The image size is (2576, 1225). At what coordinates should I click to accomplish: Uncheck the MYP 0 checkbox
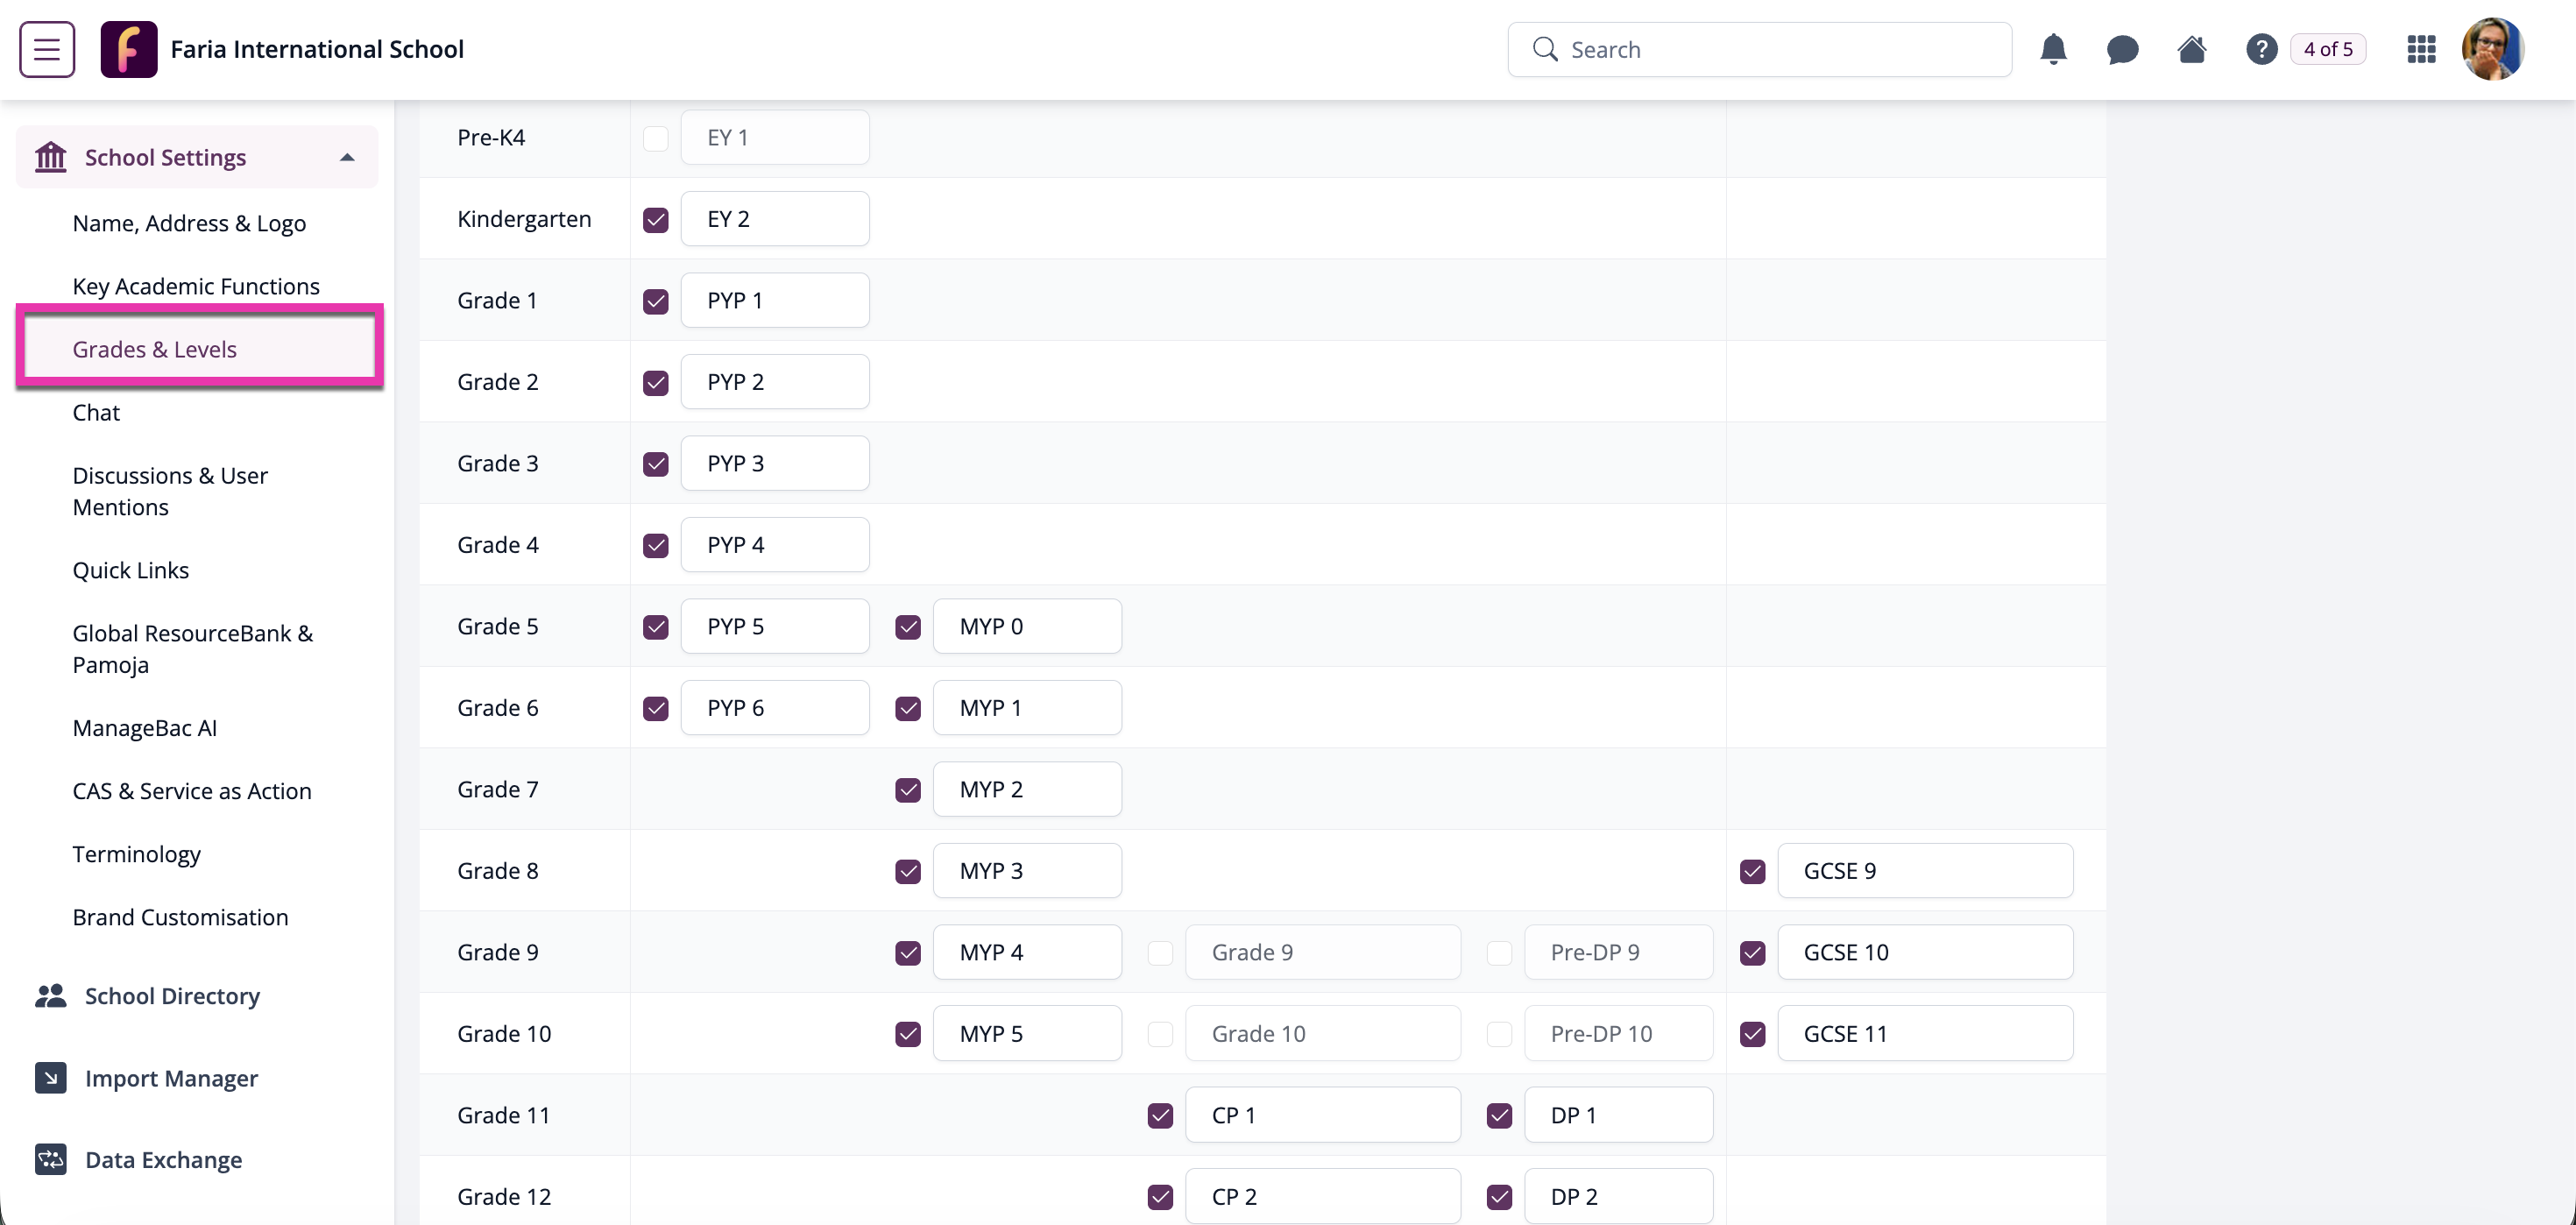[x=908, y=627]
